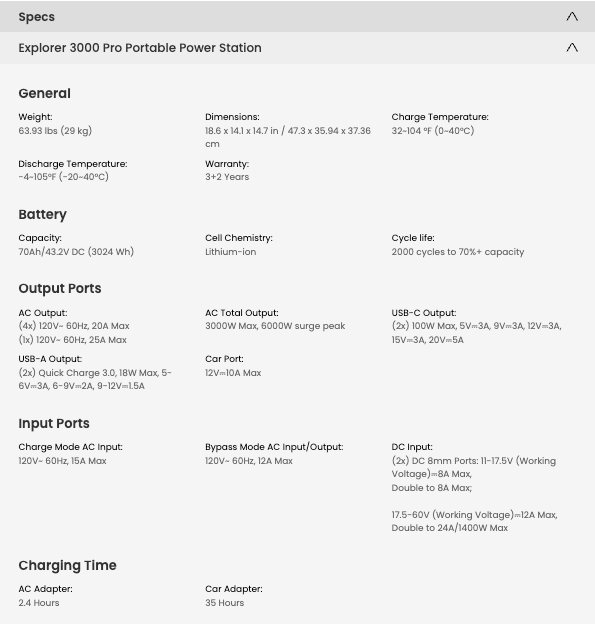The image size is (595, 624).
Task: Click the Car Port 12V 10A Max text
Action: click(233, 372)
